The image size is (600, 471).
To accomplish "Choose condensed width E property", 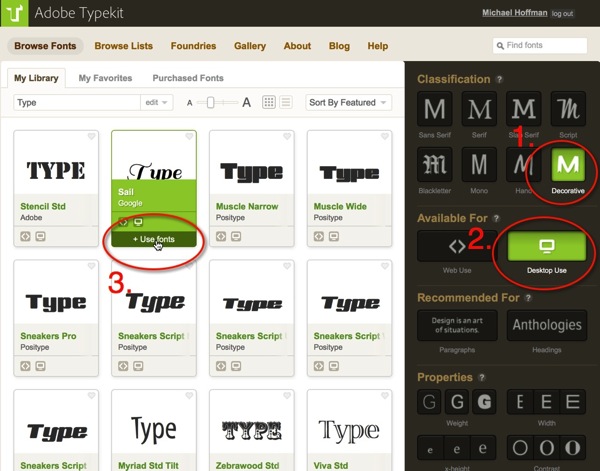I will (x=520, y=402).
